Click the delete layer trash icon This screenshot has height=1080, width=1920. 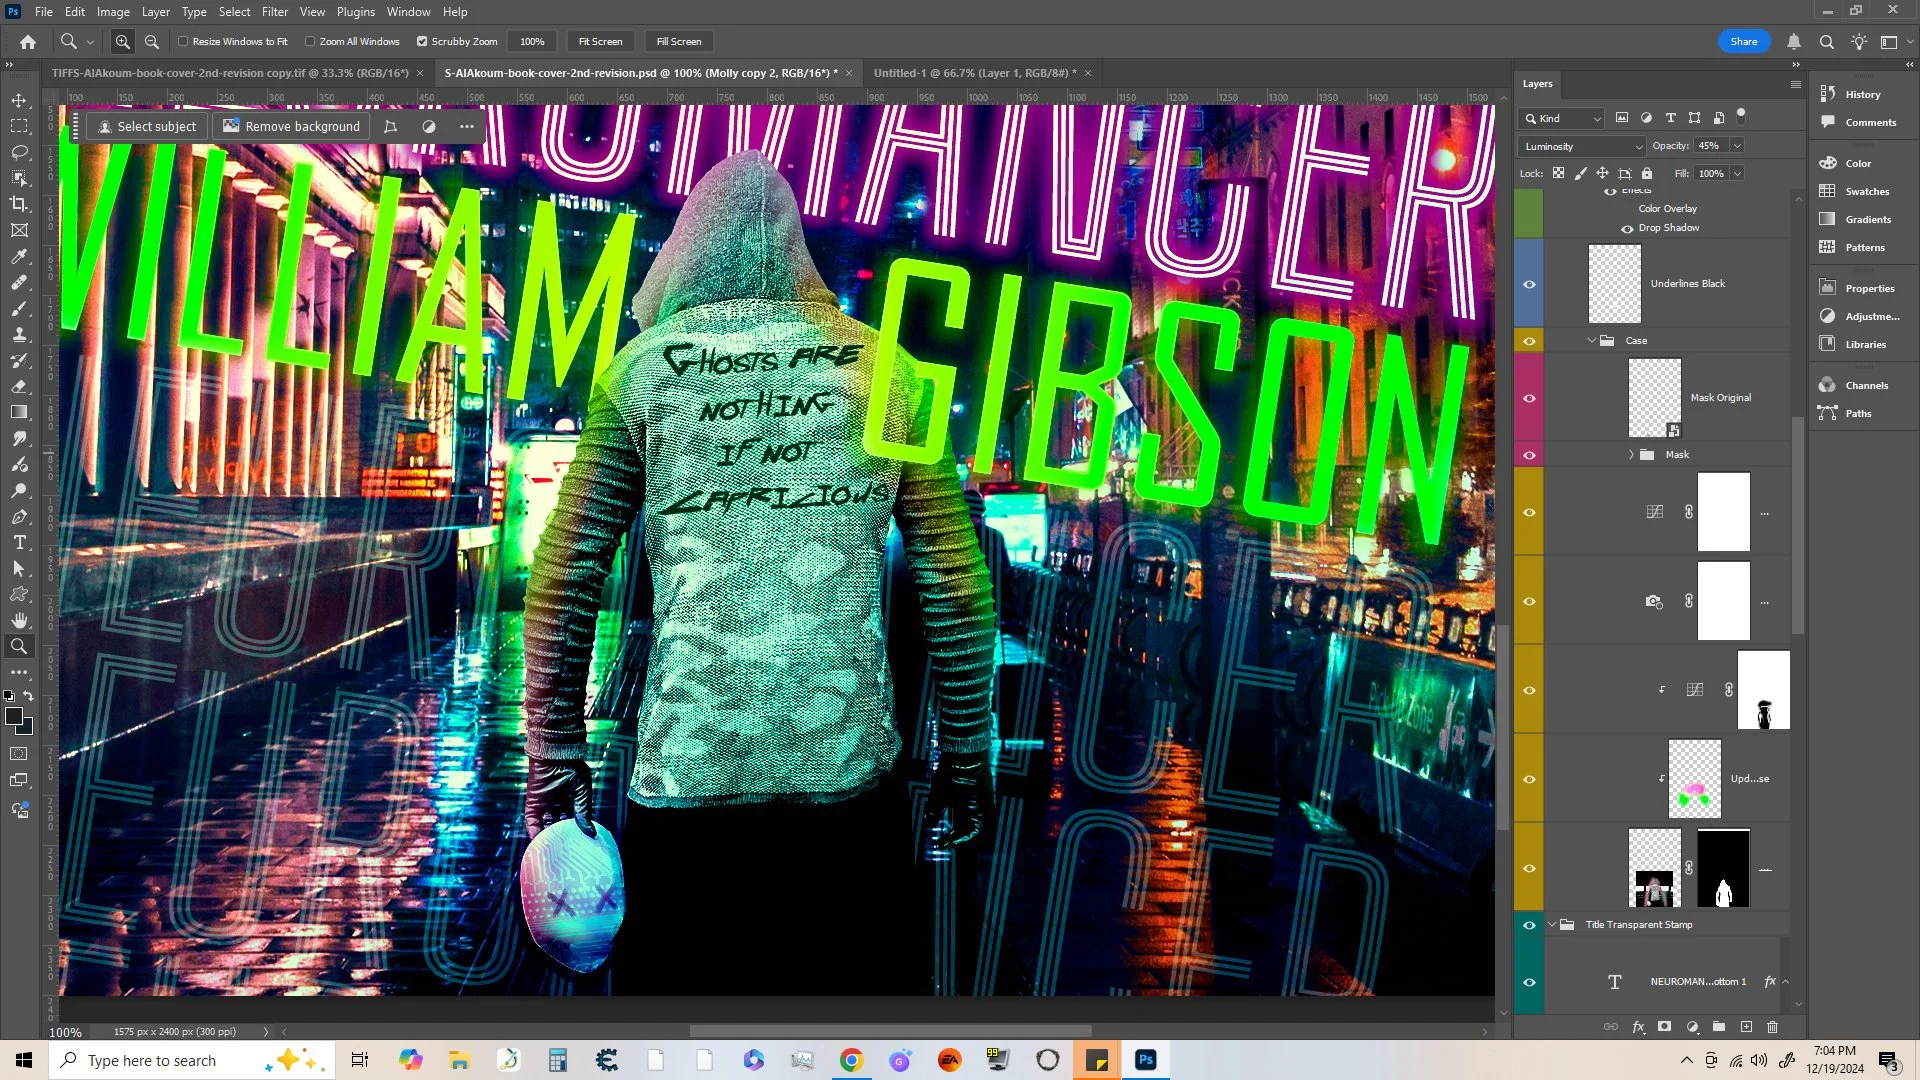point(1772,1027)
